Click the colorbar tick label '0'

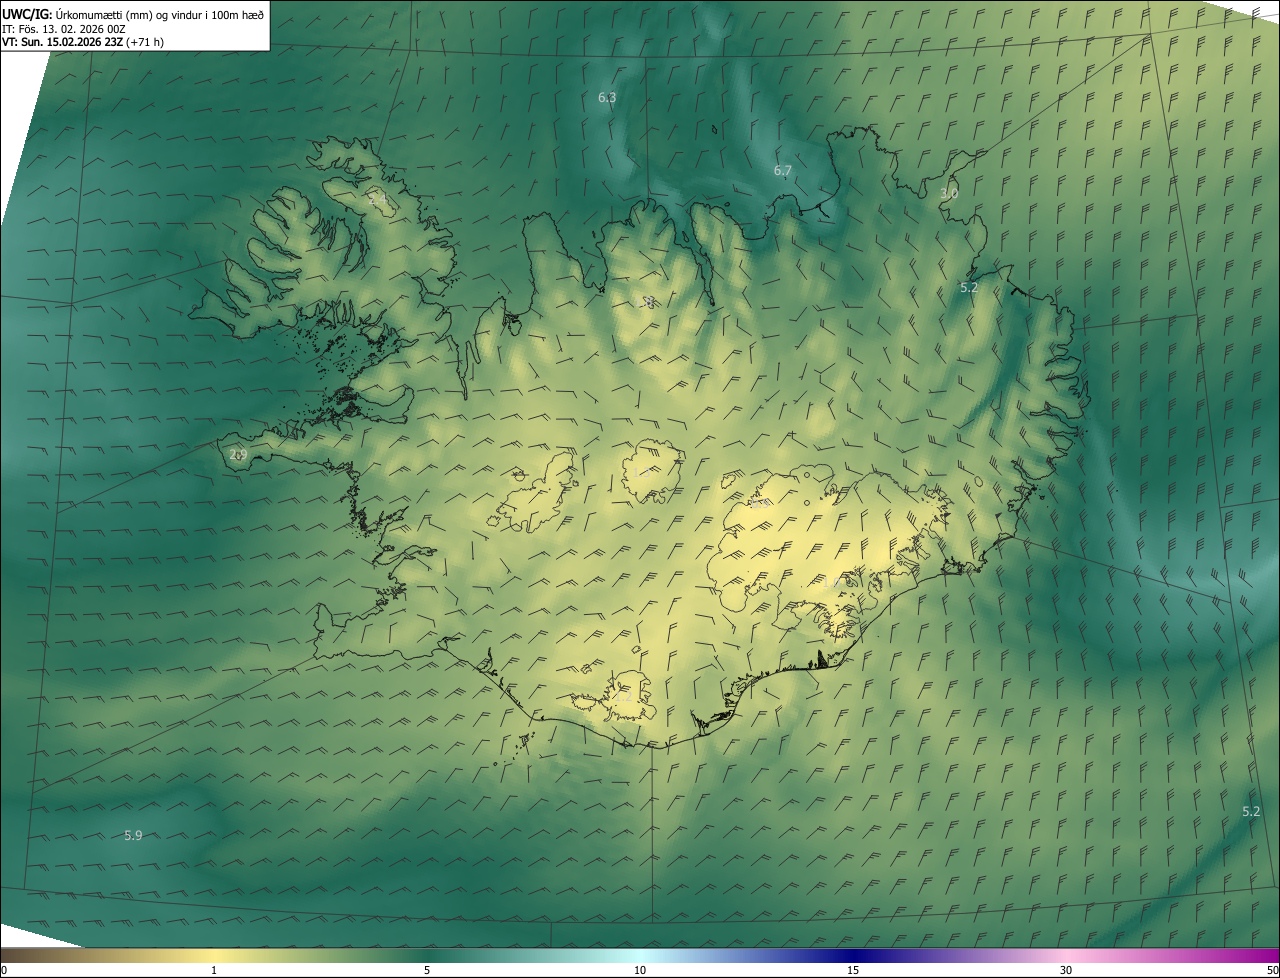[x=4, y=970]
